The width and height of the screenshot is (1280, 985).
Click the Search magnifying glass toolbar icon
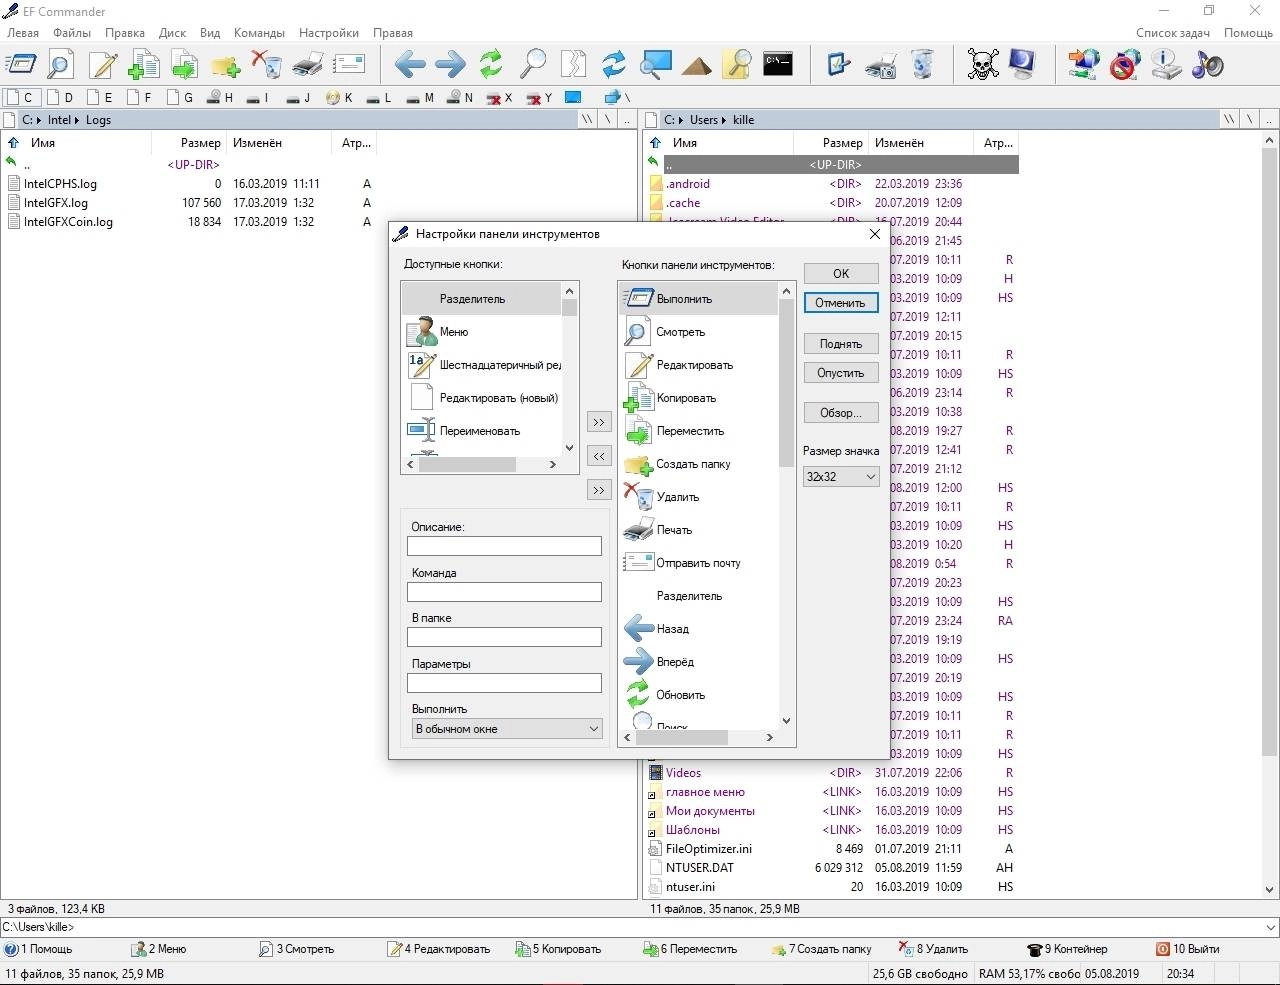tap(532, 65)
